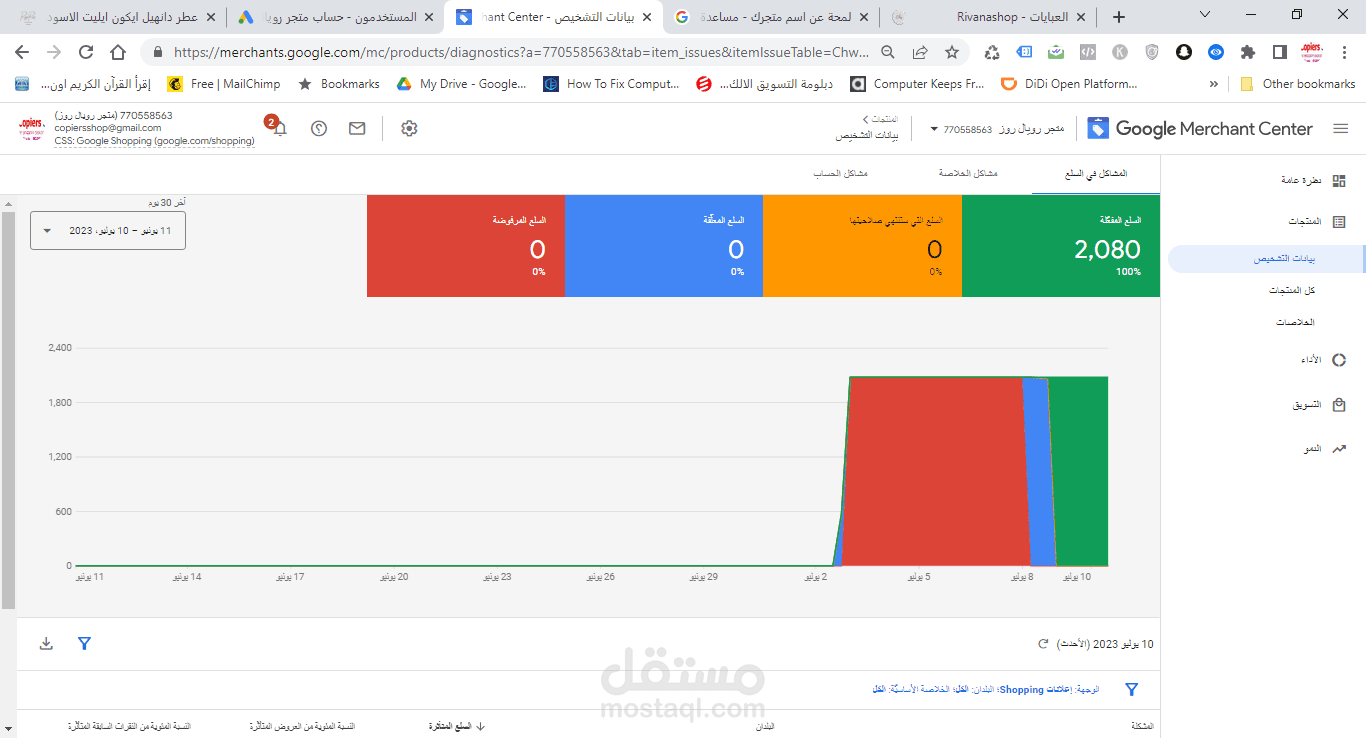Open the Chrome side panel

point(1279,52)
